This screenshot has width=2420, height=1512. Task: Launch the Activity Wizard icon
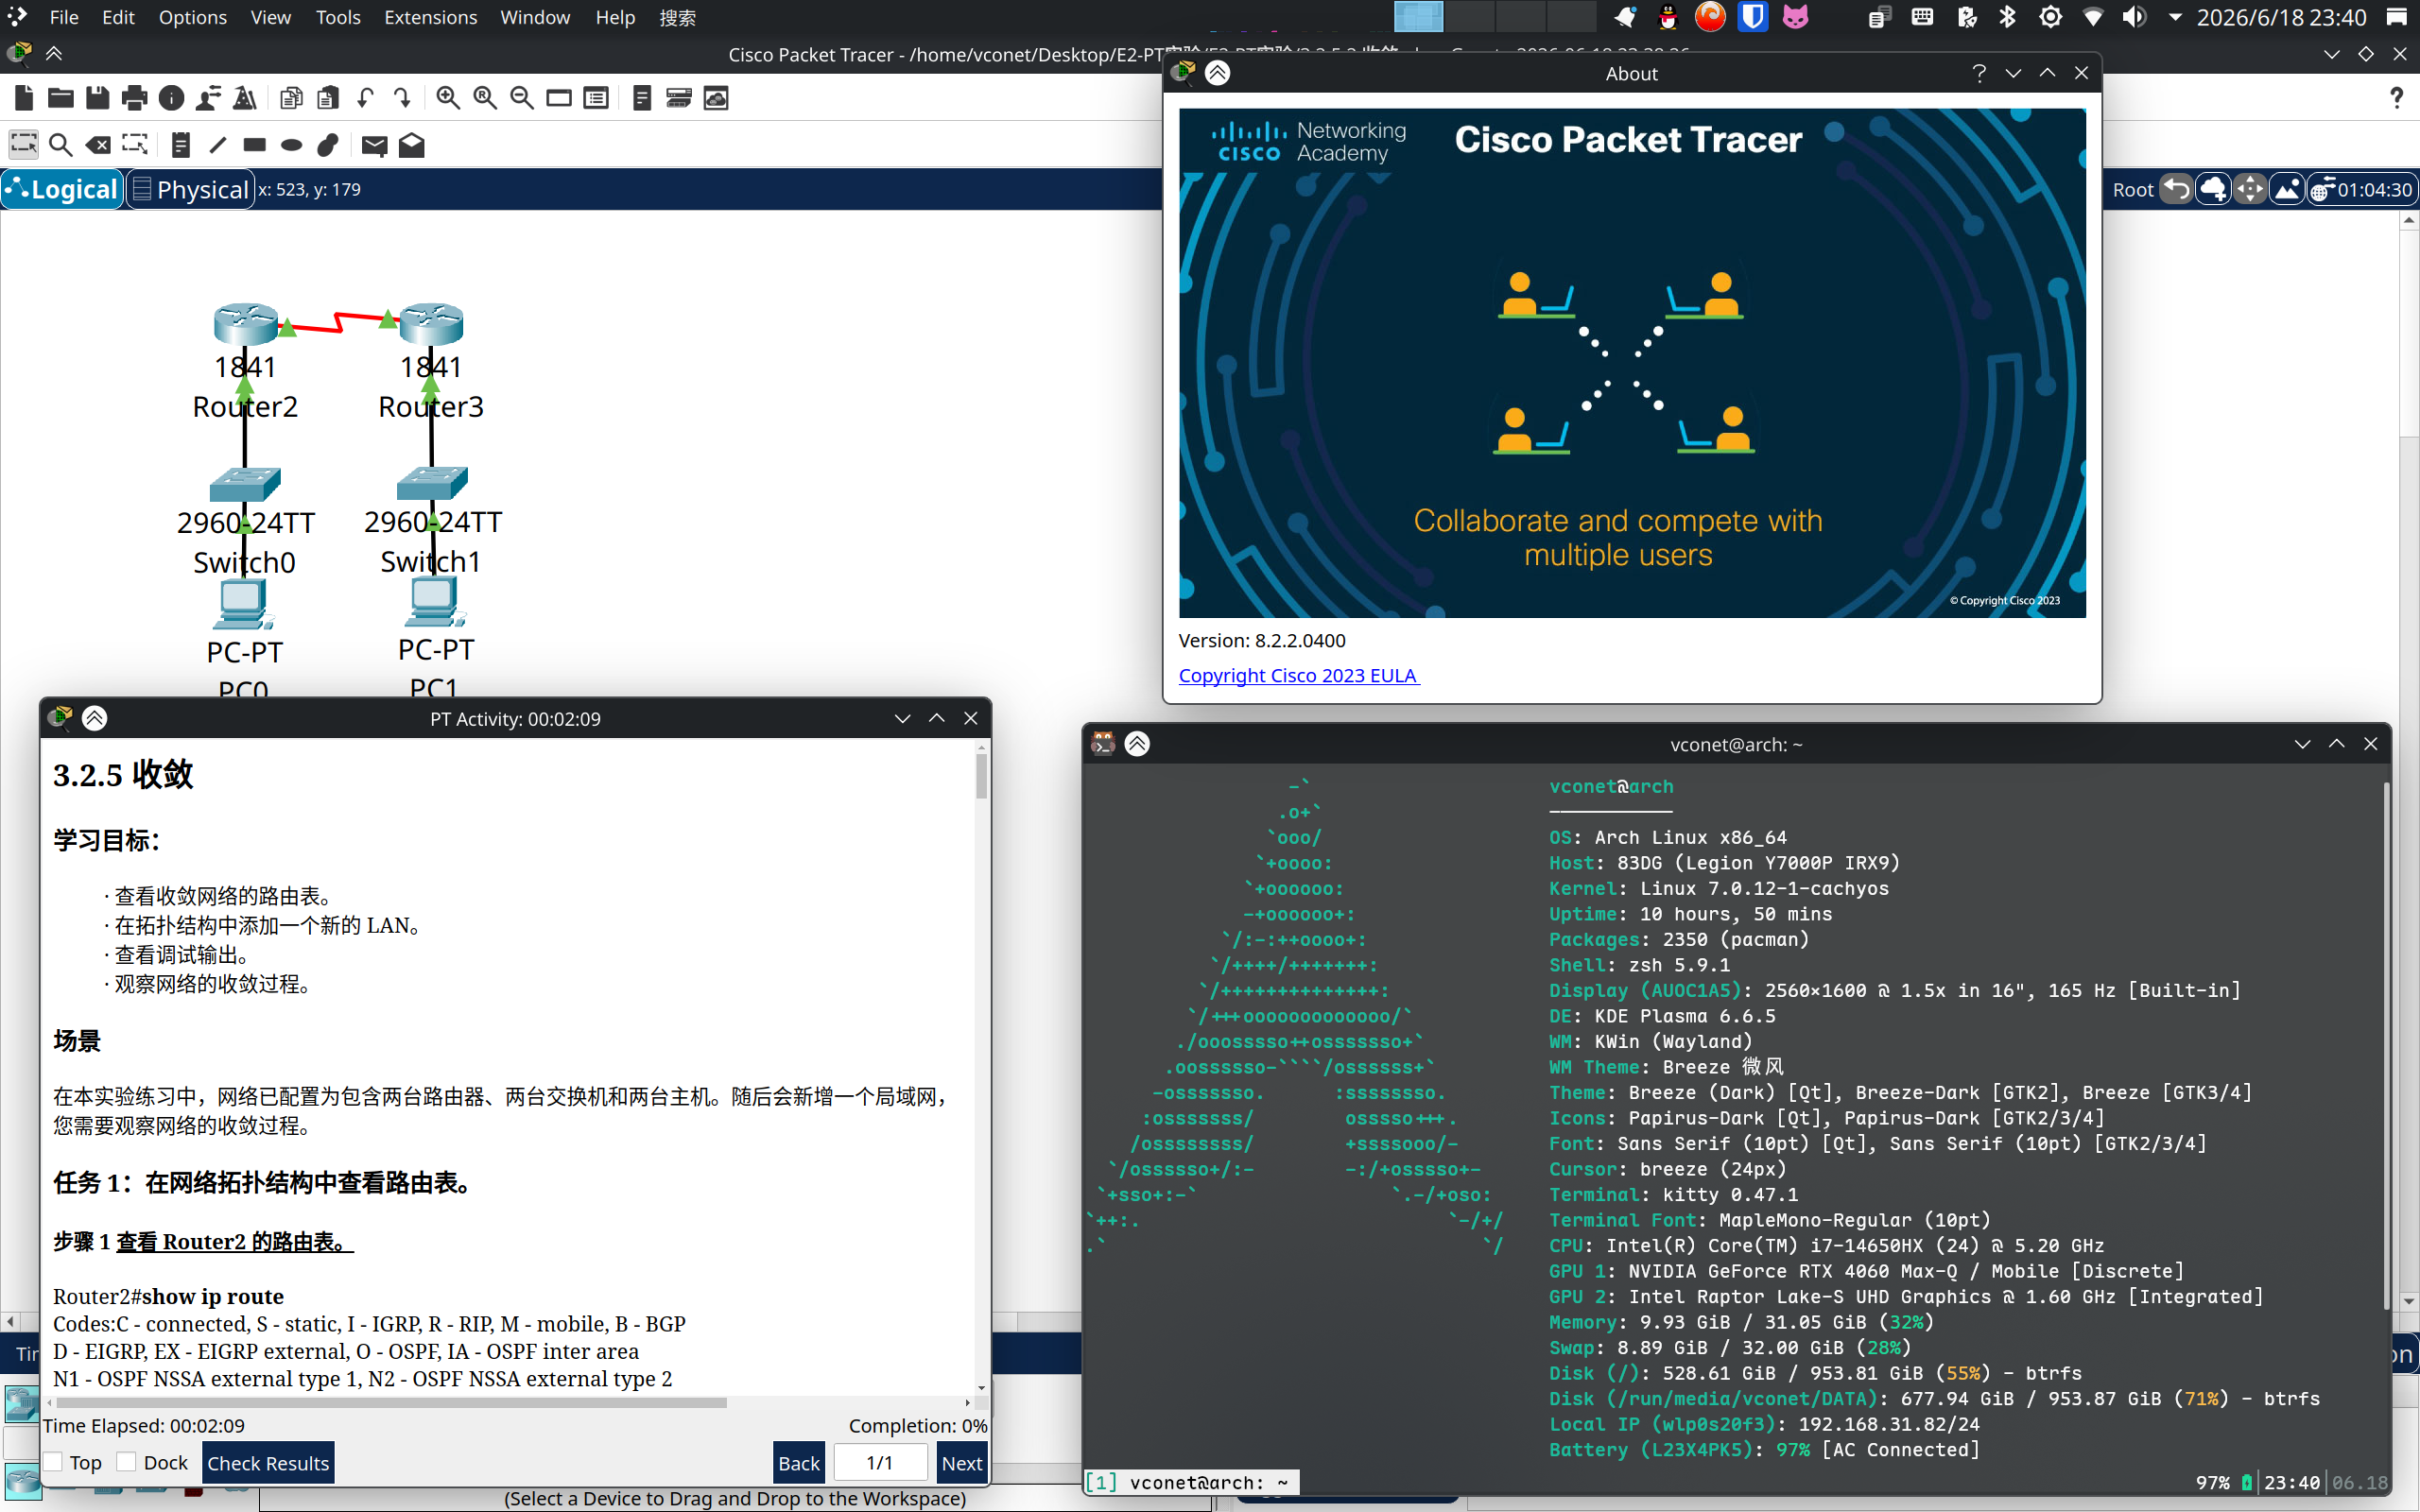[245, 98]
